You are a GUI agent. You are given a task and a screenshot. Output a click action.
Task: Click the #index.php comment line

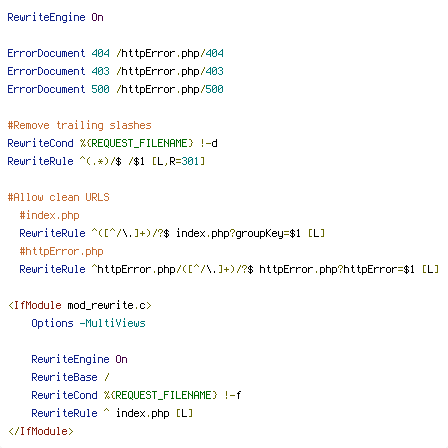pyautogui.click(x=49, y=215)
